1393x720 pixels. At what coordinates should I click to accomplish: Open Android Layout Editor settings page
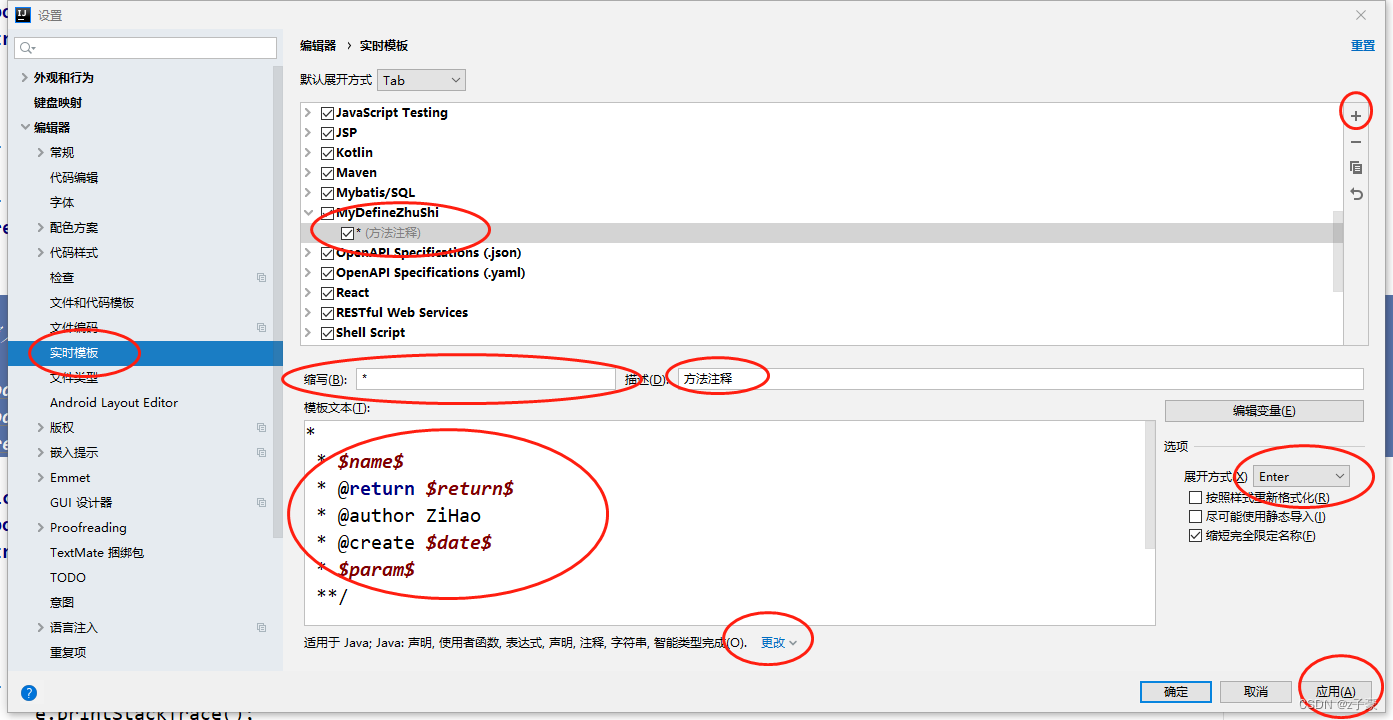[114, 403]
